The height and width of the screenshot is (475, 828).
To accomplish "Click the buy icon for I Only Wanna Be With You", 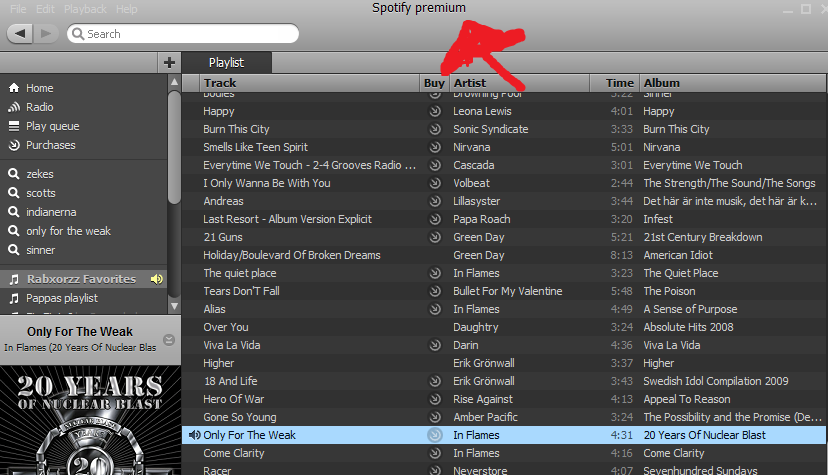I will pos(435,183).
